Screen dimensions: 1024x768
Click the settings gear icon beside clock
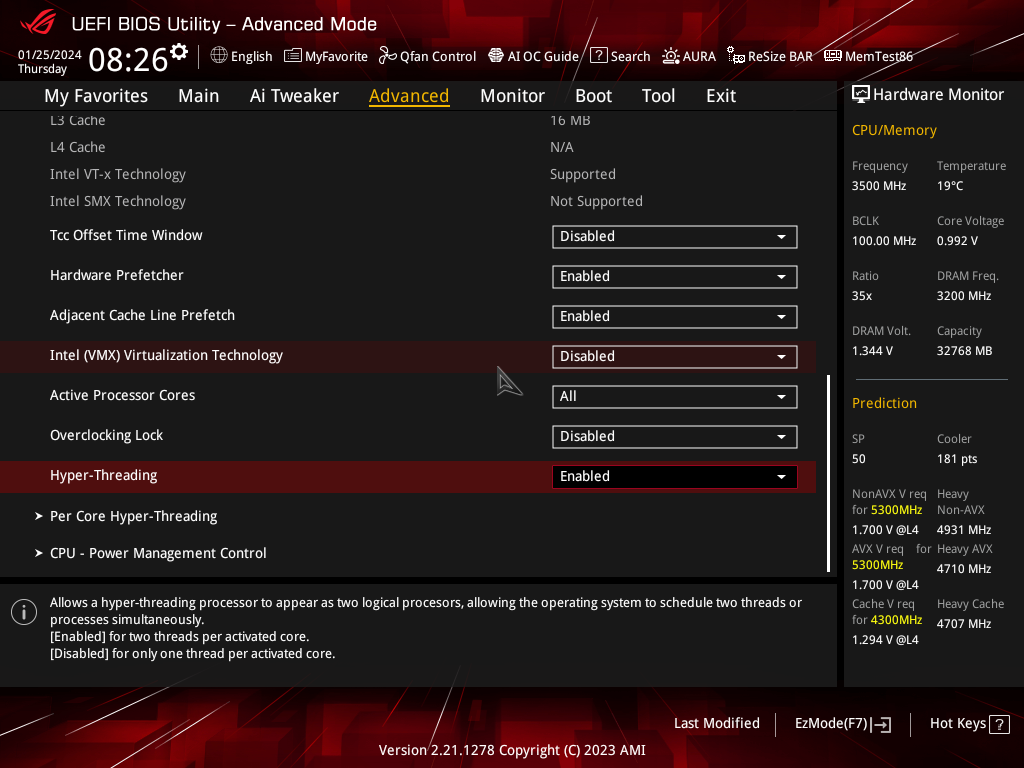click(179, 51)
